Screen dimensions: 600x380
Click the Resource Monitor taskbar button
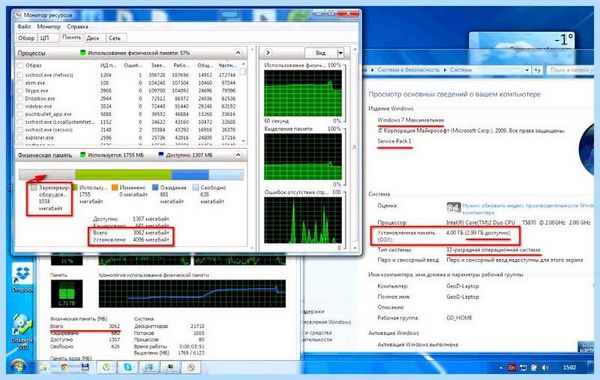click(191, 367)
